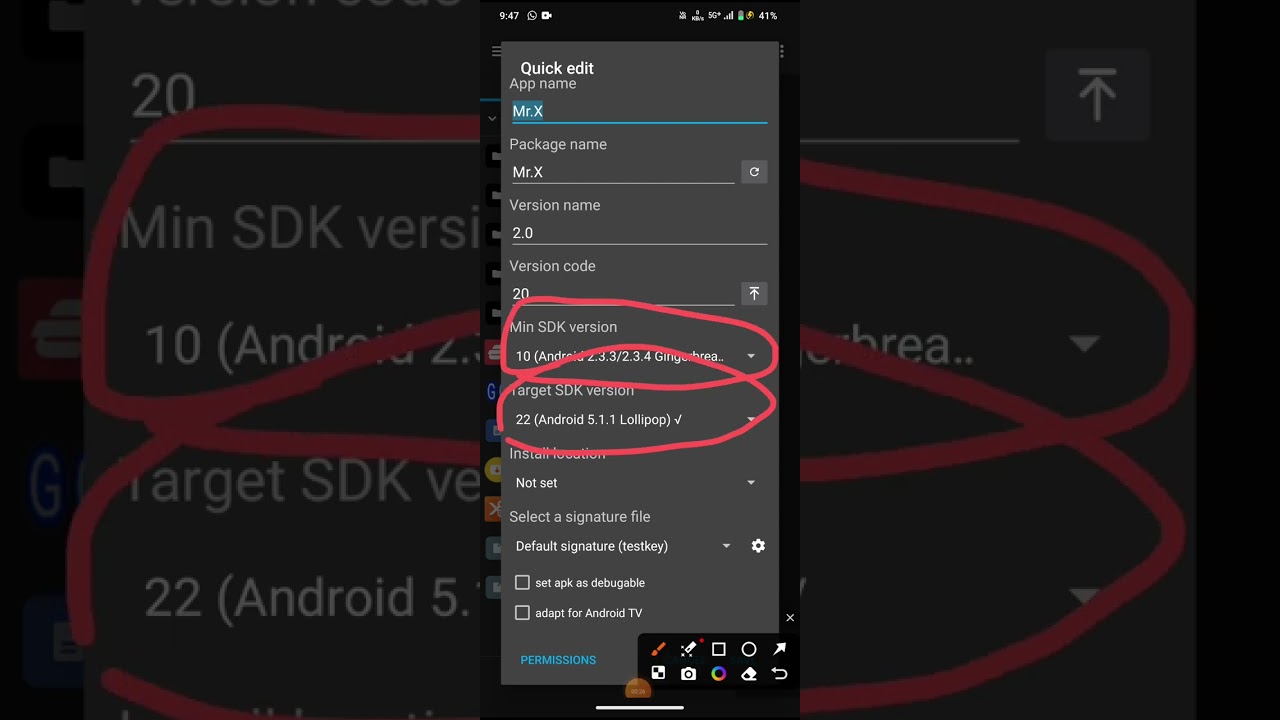
Task: Open signature settings gear icon
Action: (758, 546)
